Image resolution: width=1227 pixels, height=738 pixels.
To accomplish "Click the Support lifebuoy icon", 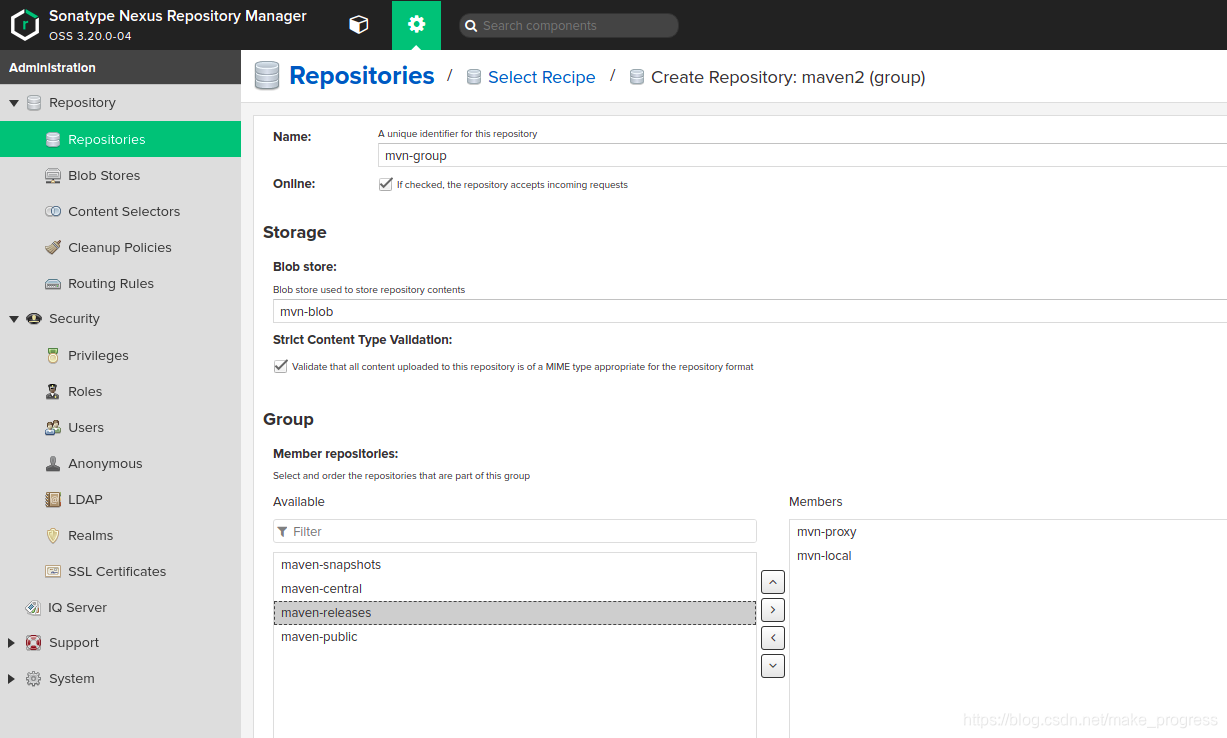I will (x=34, y=643).
